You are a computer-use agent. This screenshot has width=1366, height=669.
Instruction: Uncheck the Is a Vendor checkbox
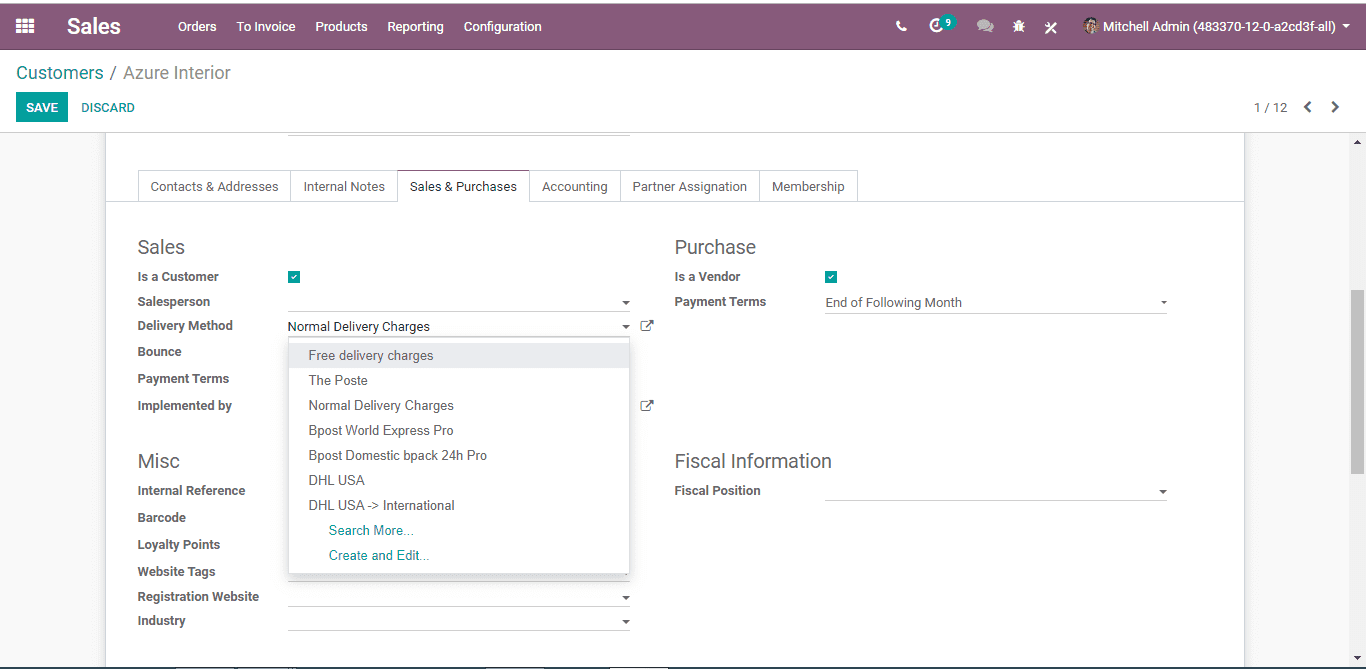click(x=831, y=277)
